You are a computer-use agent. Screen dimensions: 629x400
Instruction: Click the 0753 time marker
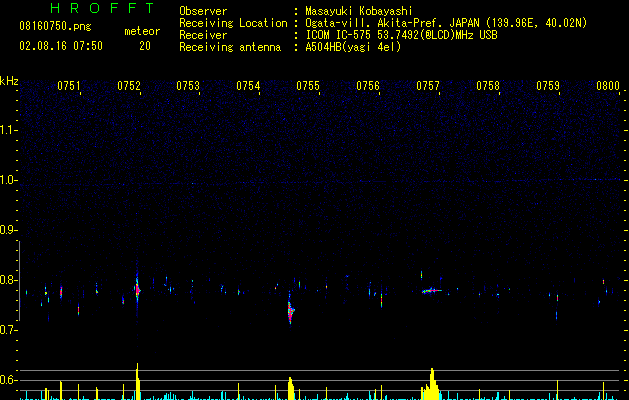[x=188, y=85]
